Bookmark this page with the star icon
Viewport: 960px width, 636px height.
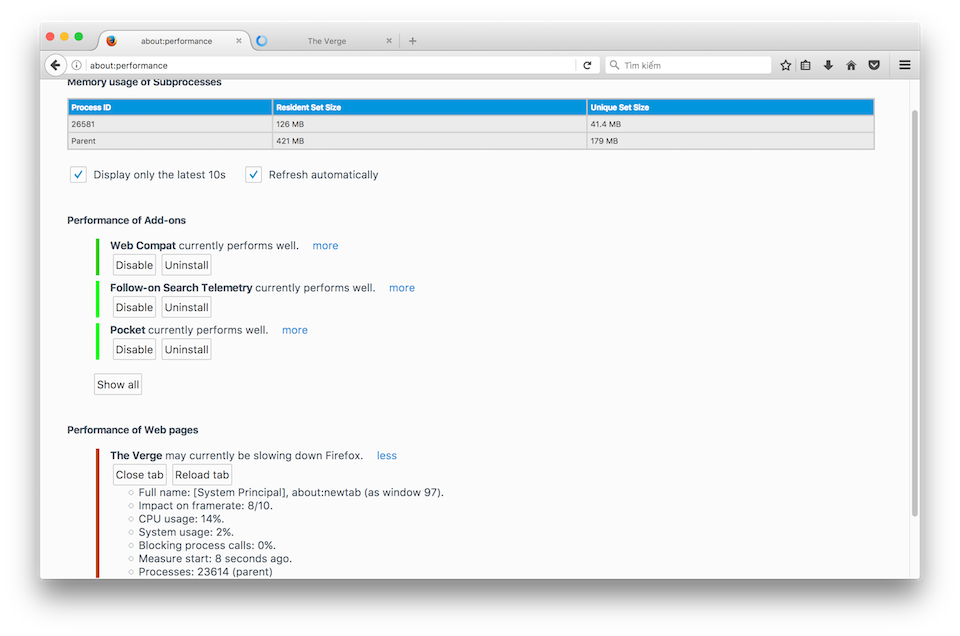point(785,64)
